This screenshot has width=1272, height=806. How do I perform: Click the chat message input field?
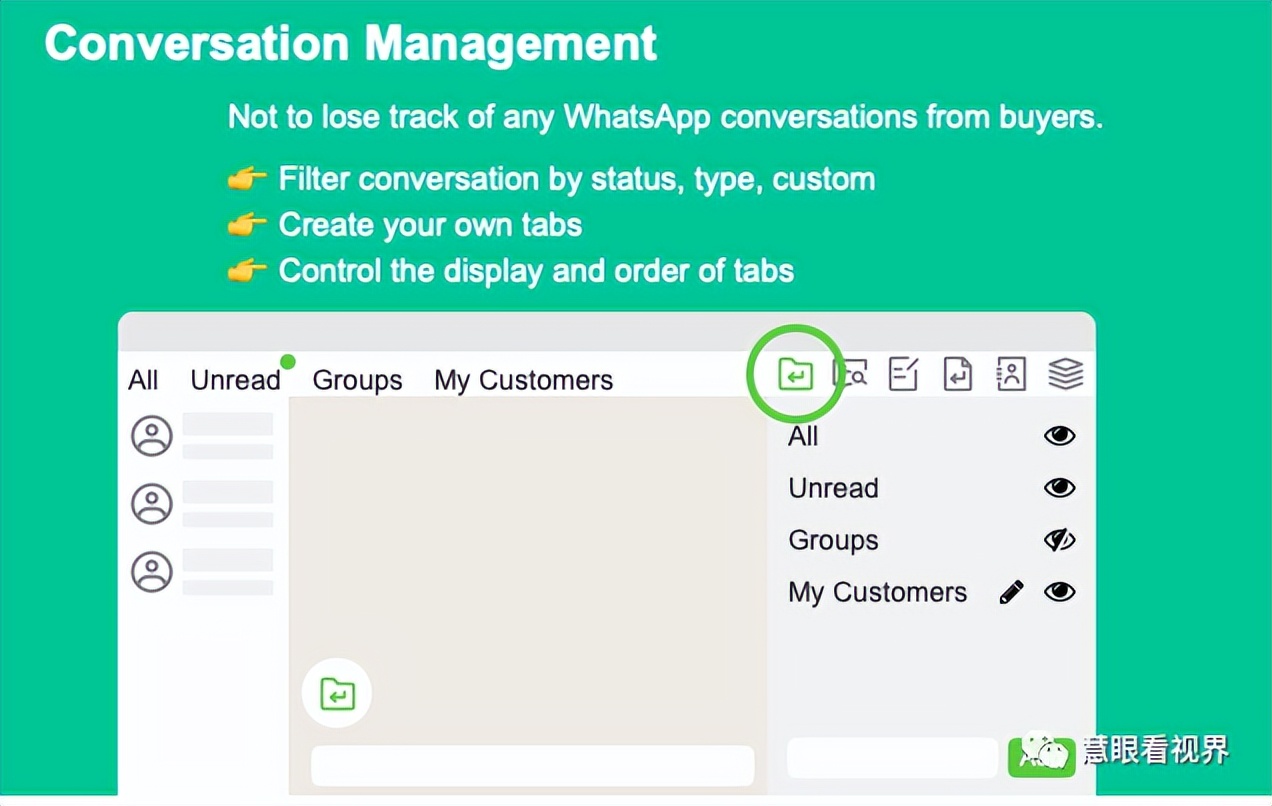(x=532, y=766)
